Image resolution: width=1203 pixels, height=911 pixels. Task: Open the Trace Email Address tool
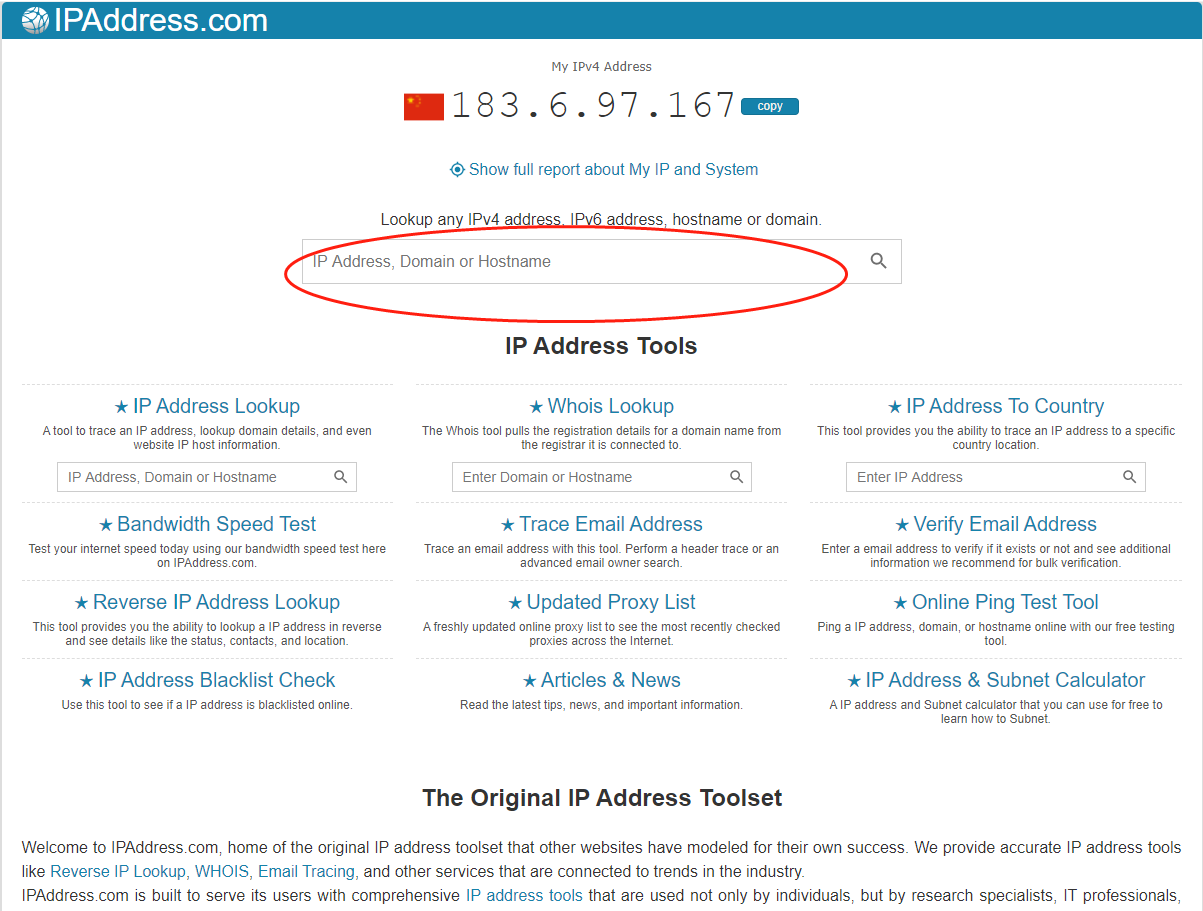click(x=611, y=524)
